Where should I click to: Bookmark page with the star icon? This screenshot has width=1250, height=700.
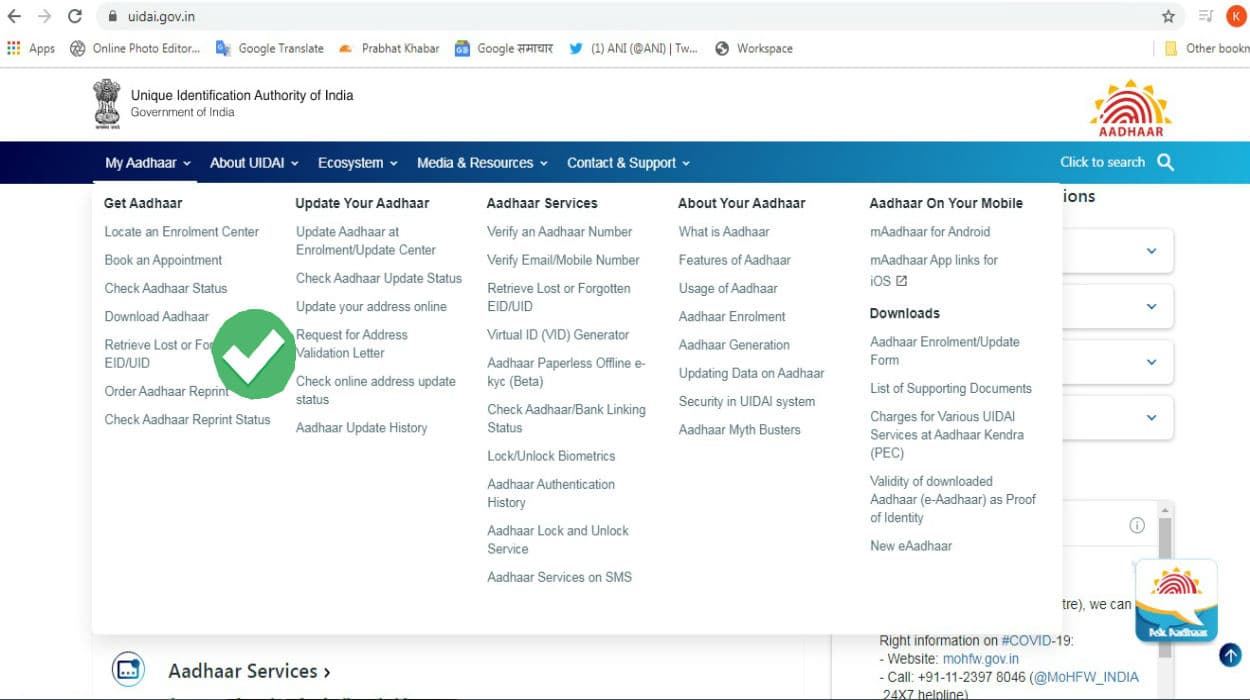pos(1168,16)
